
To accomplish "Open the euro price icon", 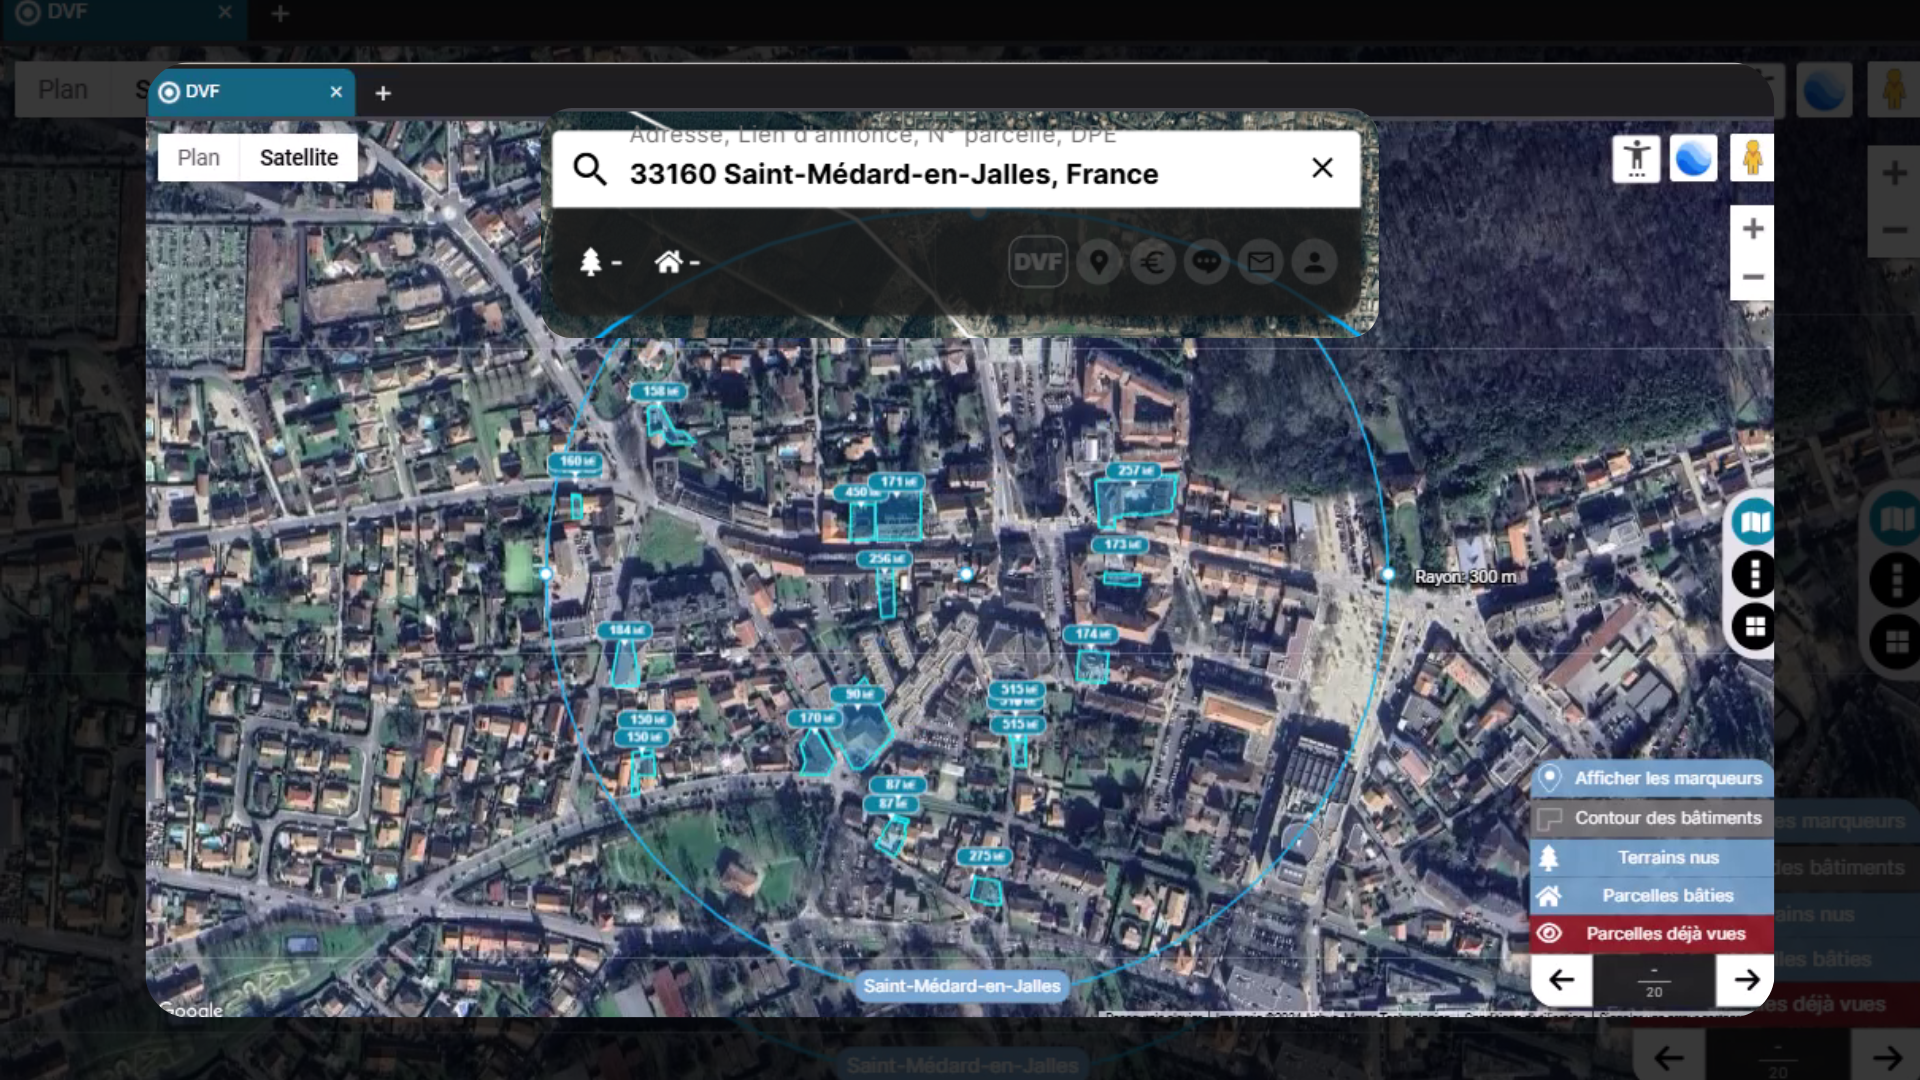I will (1153, 262).
